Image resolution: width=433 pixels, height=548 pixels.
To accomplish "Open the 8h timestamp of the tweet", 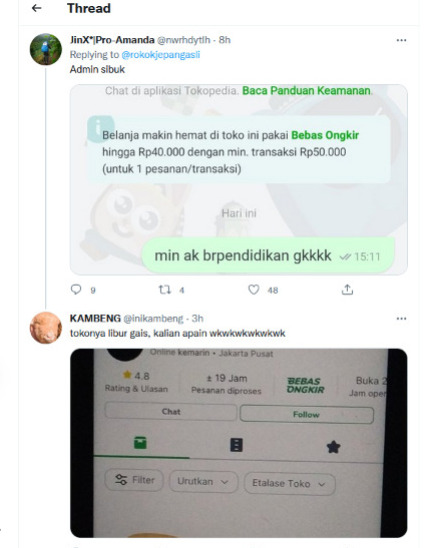I will [x=225, y=40].
